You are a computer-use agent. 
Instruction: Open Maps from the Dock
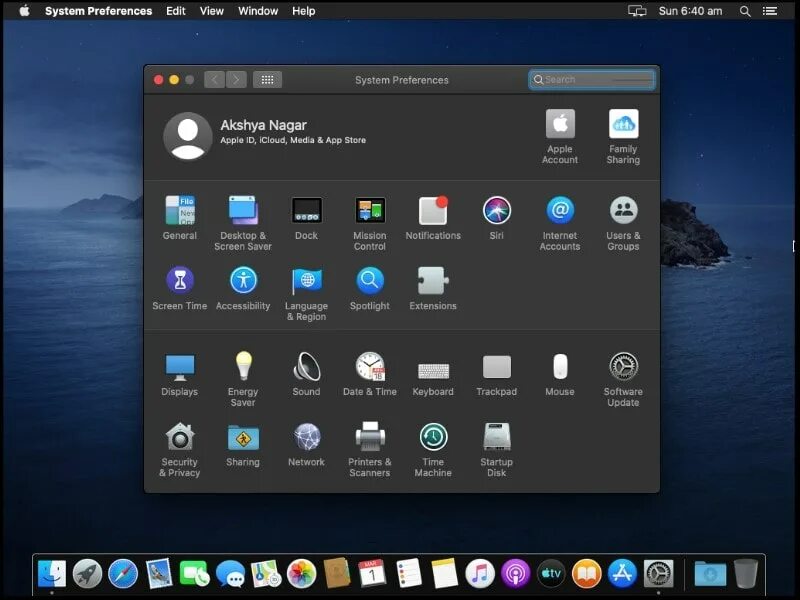click(x=266, y=573)
